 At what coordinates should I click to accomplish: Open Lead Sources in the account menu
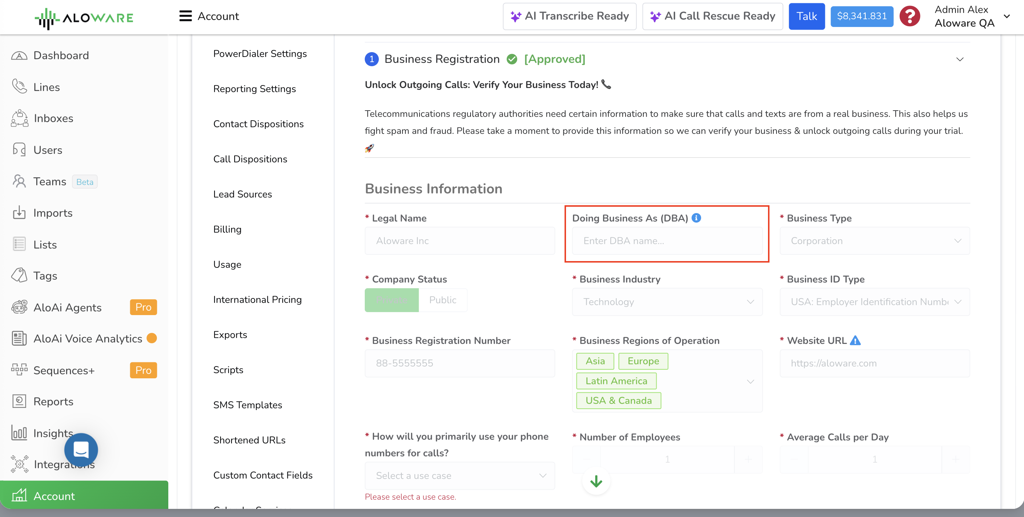[x=242, y=195]
